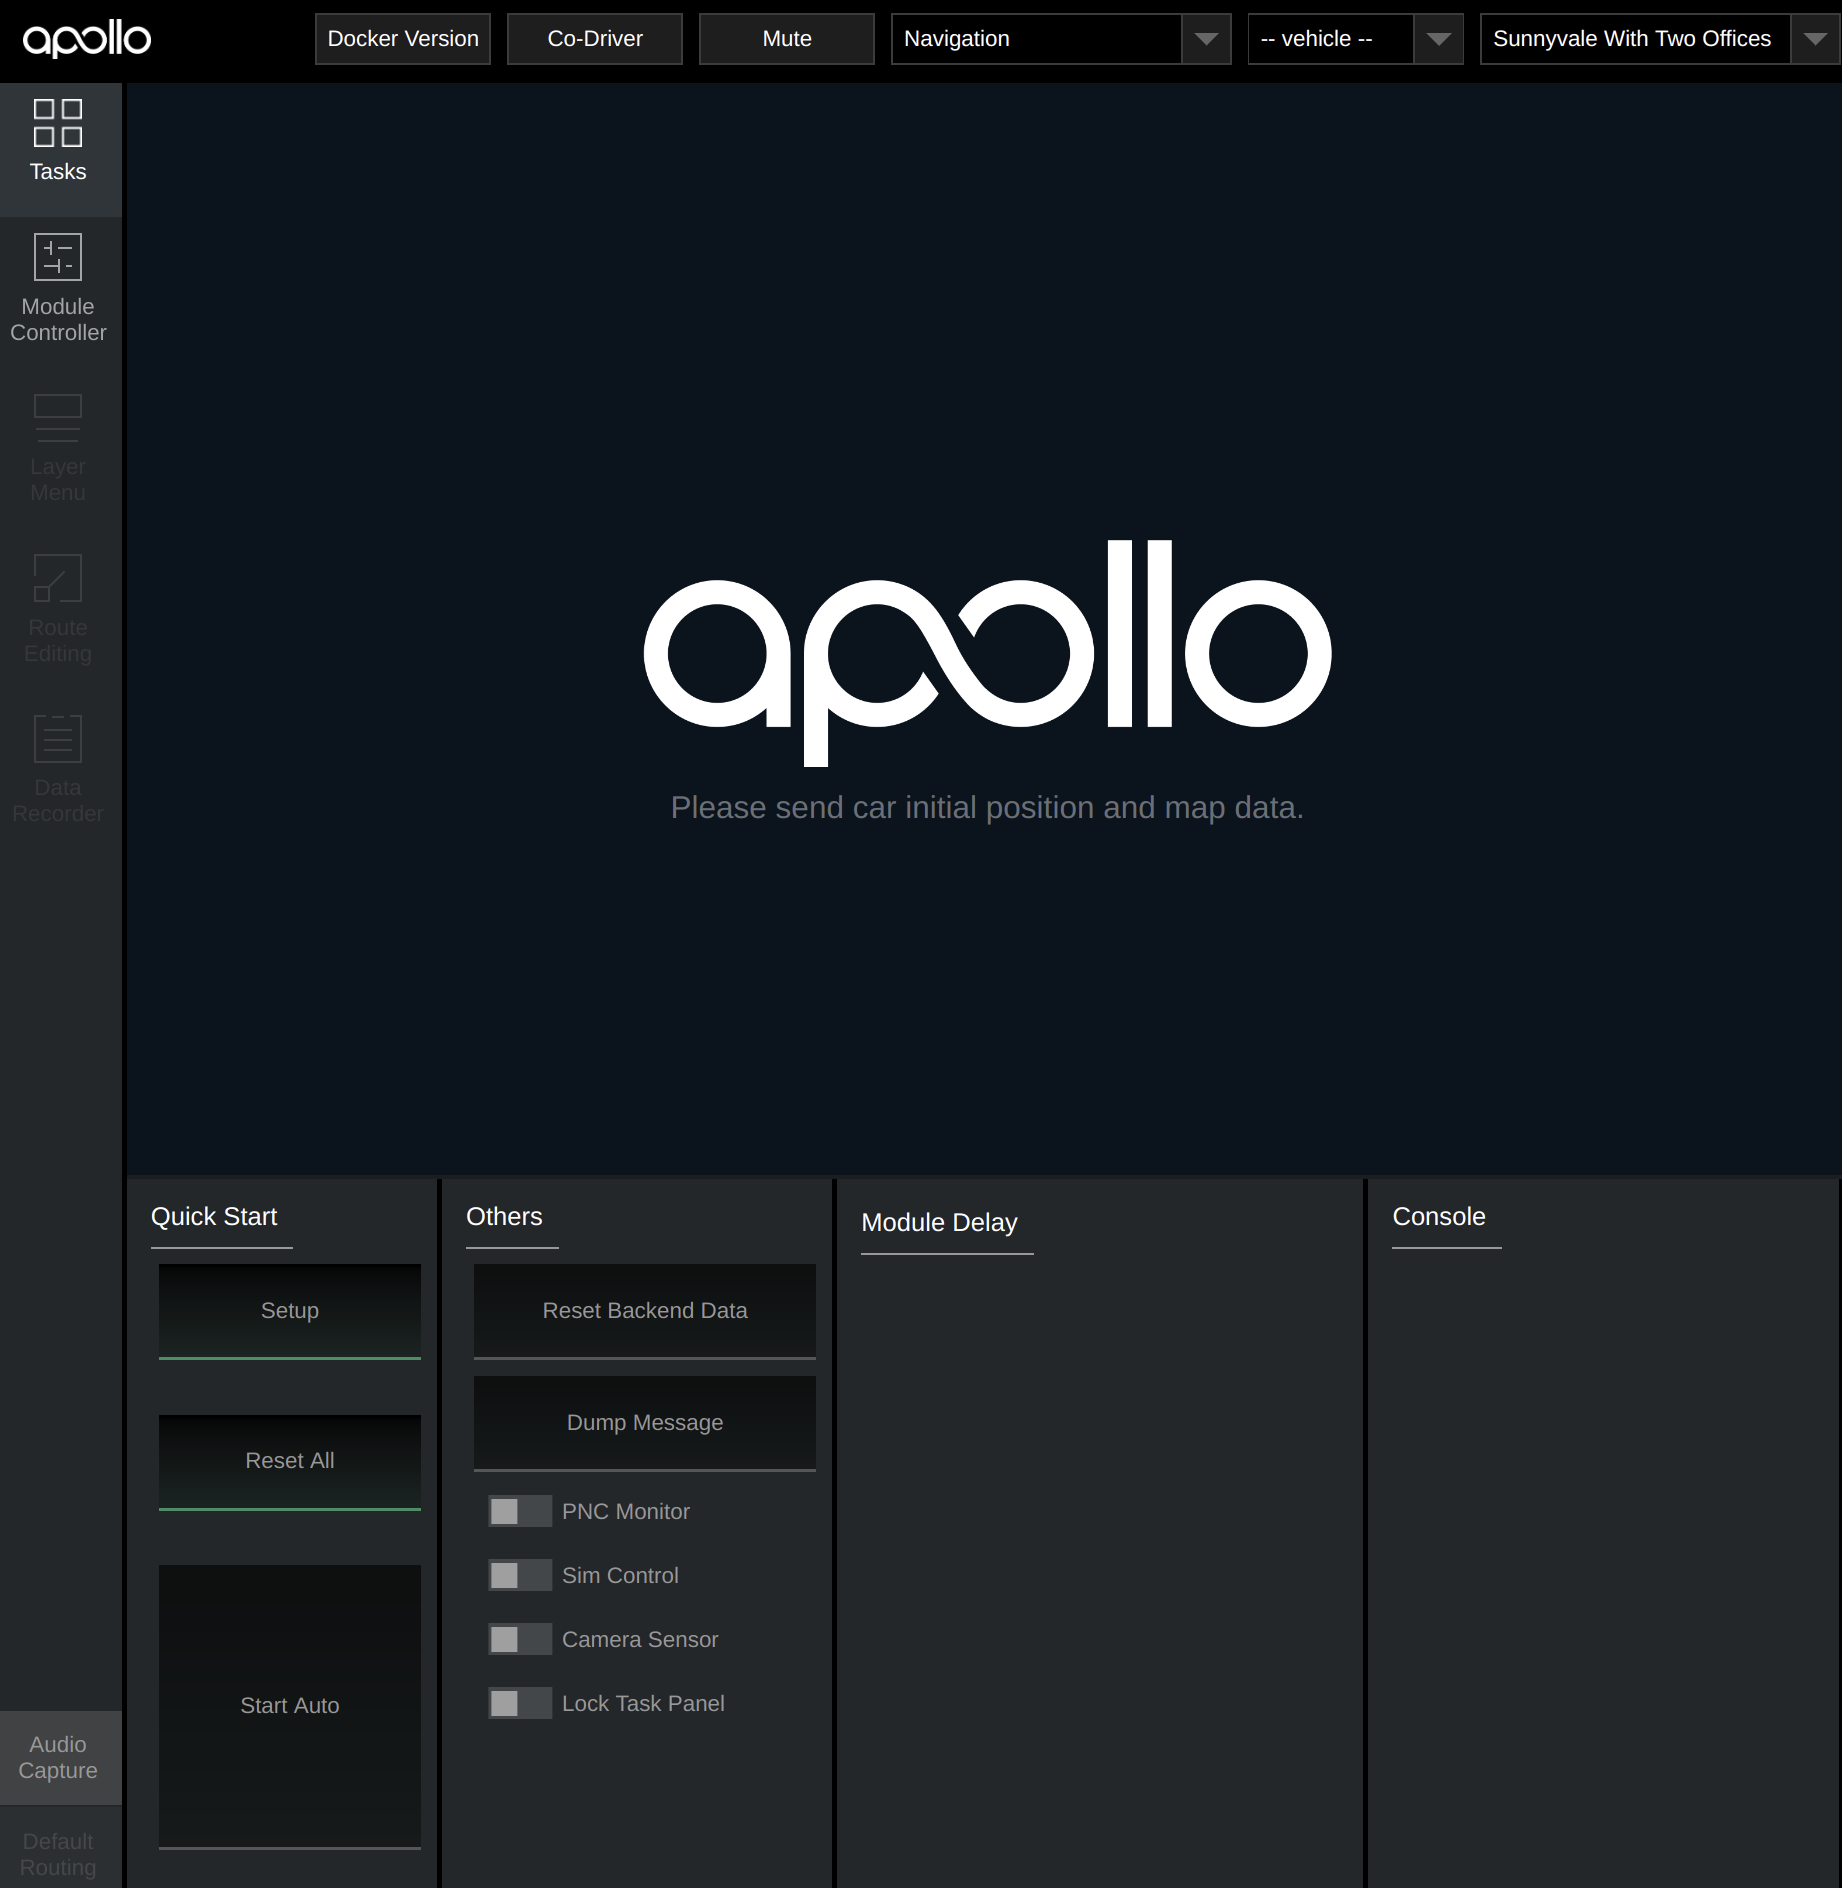The image size is (1842, 1888).
Task: Toggle the Co-Driver button
Action: tap(595, 39)
